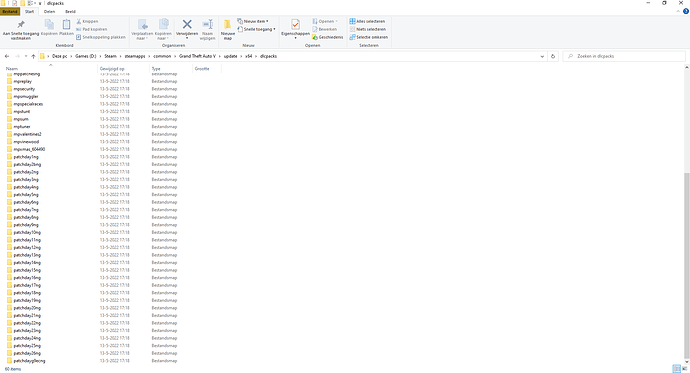Viewport: 690px width, 373px height.
Task: Select Pad kopiëren option
Action: click(92, 29)
